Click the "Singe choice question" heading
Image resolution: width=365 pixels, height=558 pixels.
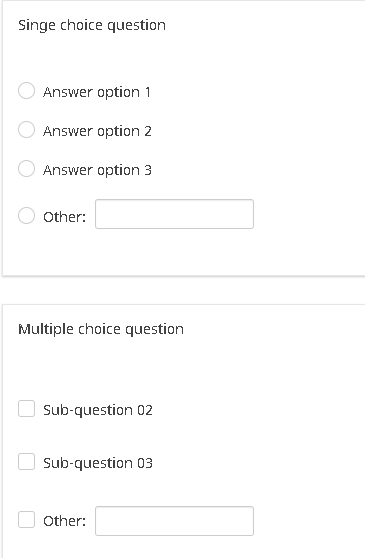(92, 26)
